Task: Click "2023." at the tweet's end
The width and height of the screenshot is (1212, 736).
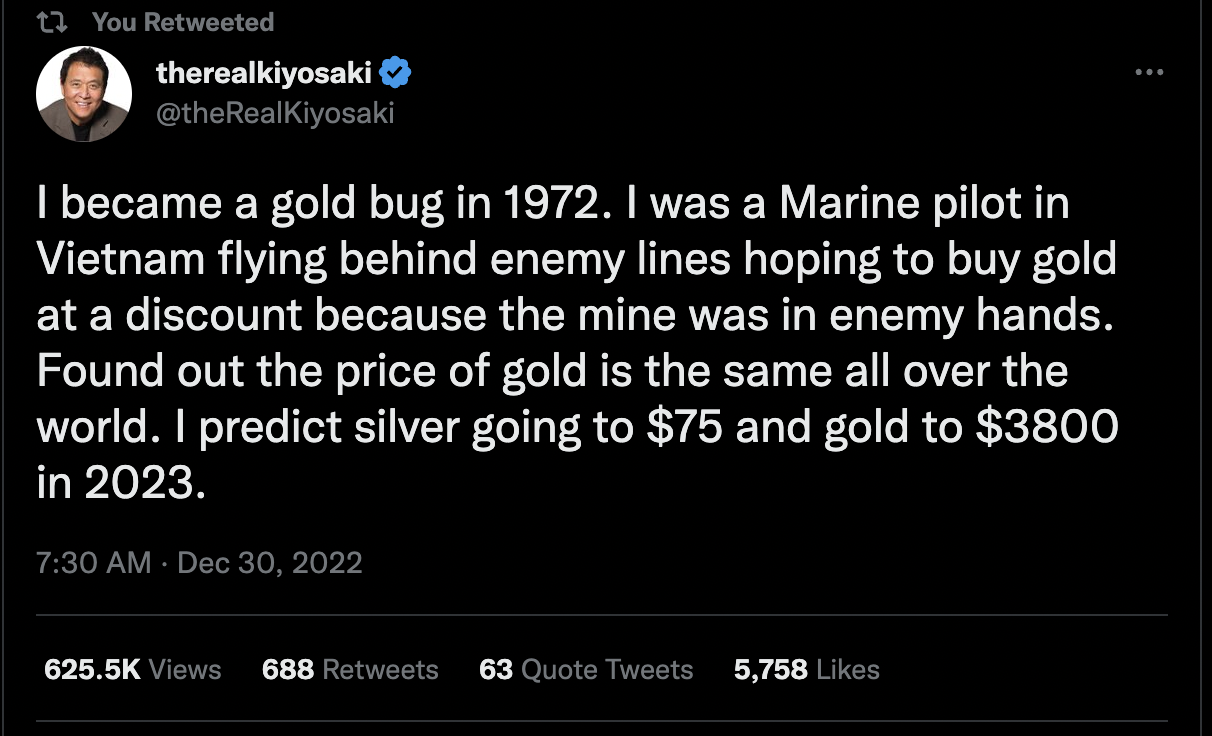Action: [142, 484]
